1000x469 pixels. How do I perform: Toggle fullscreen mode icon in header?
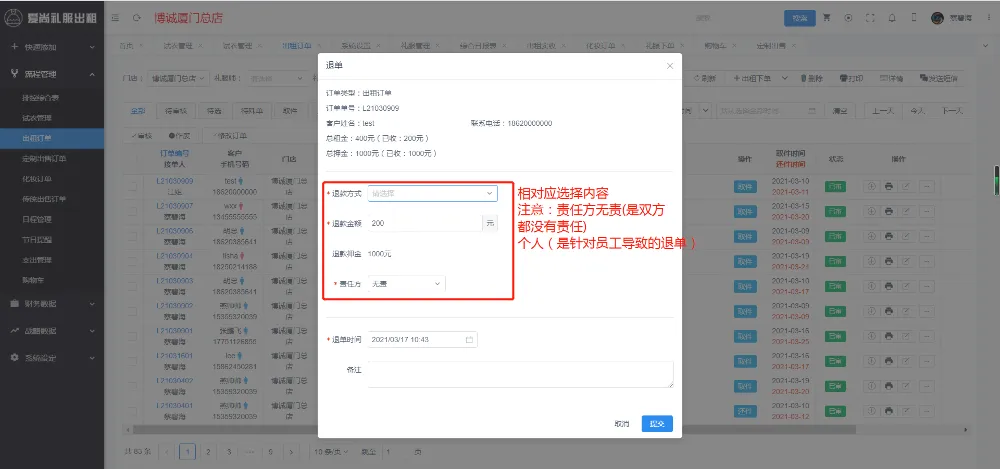(870, 18)
